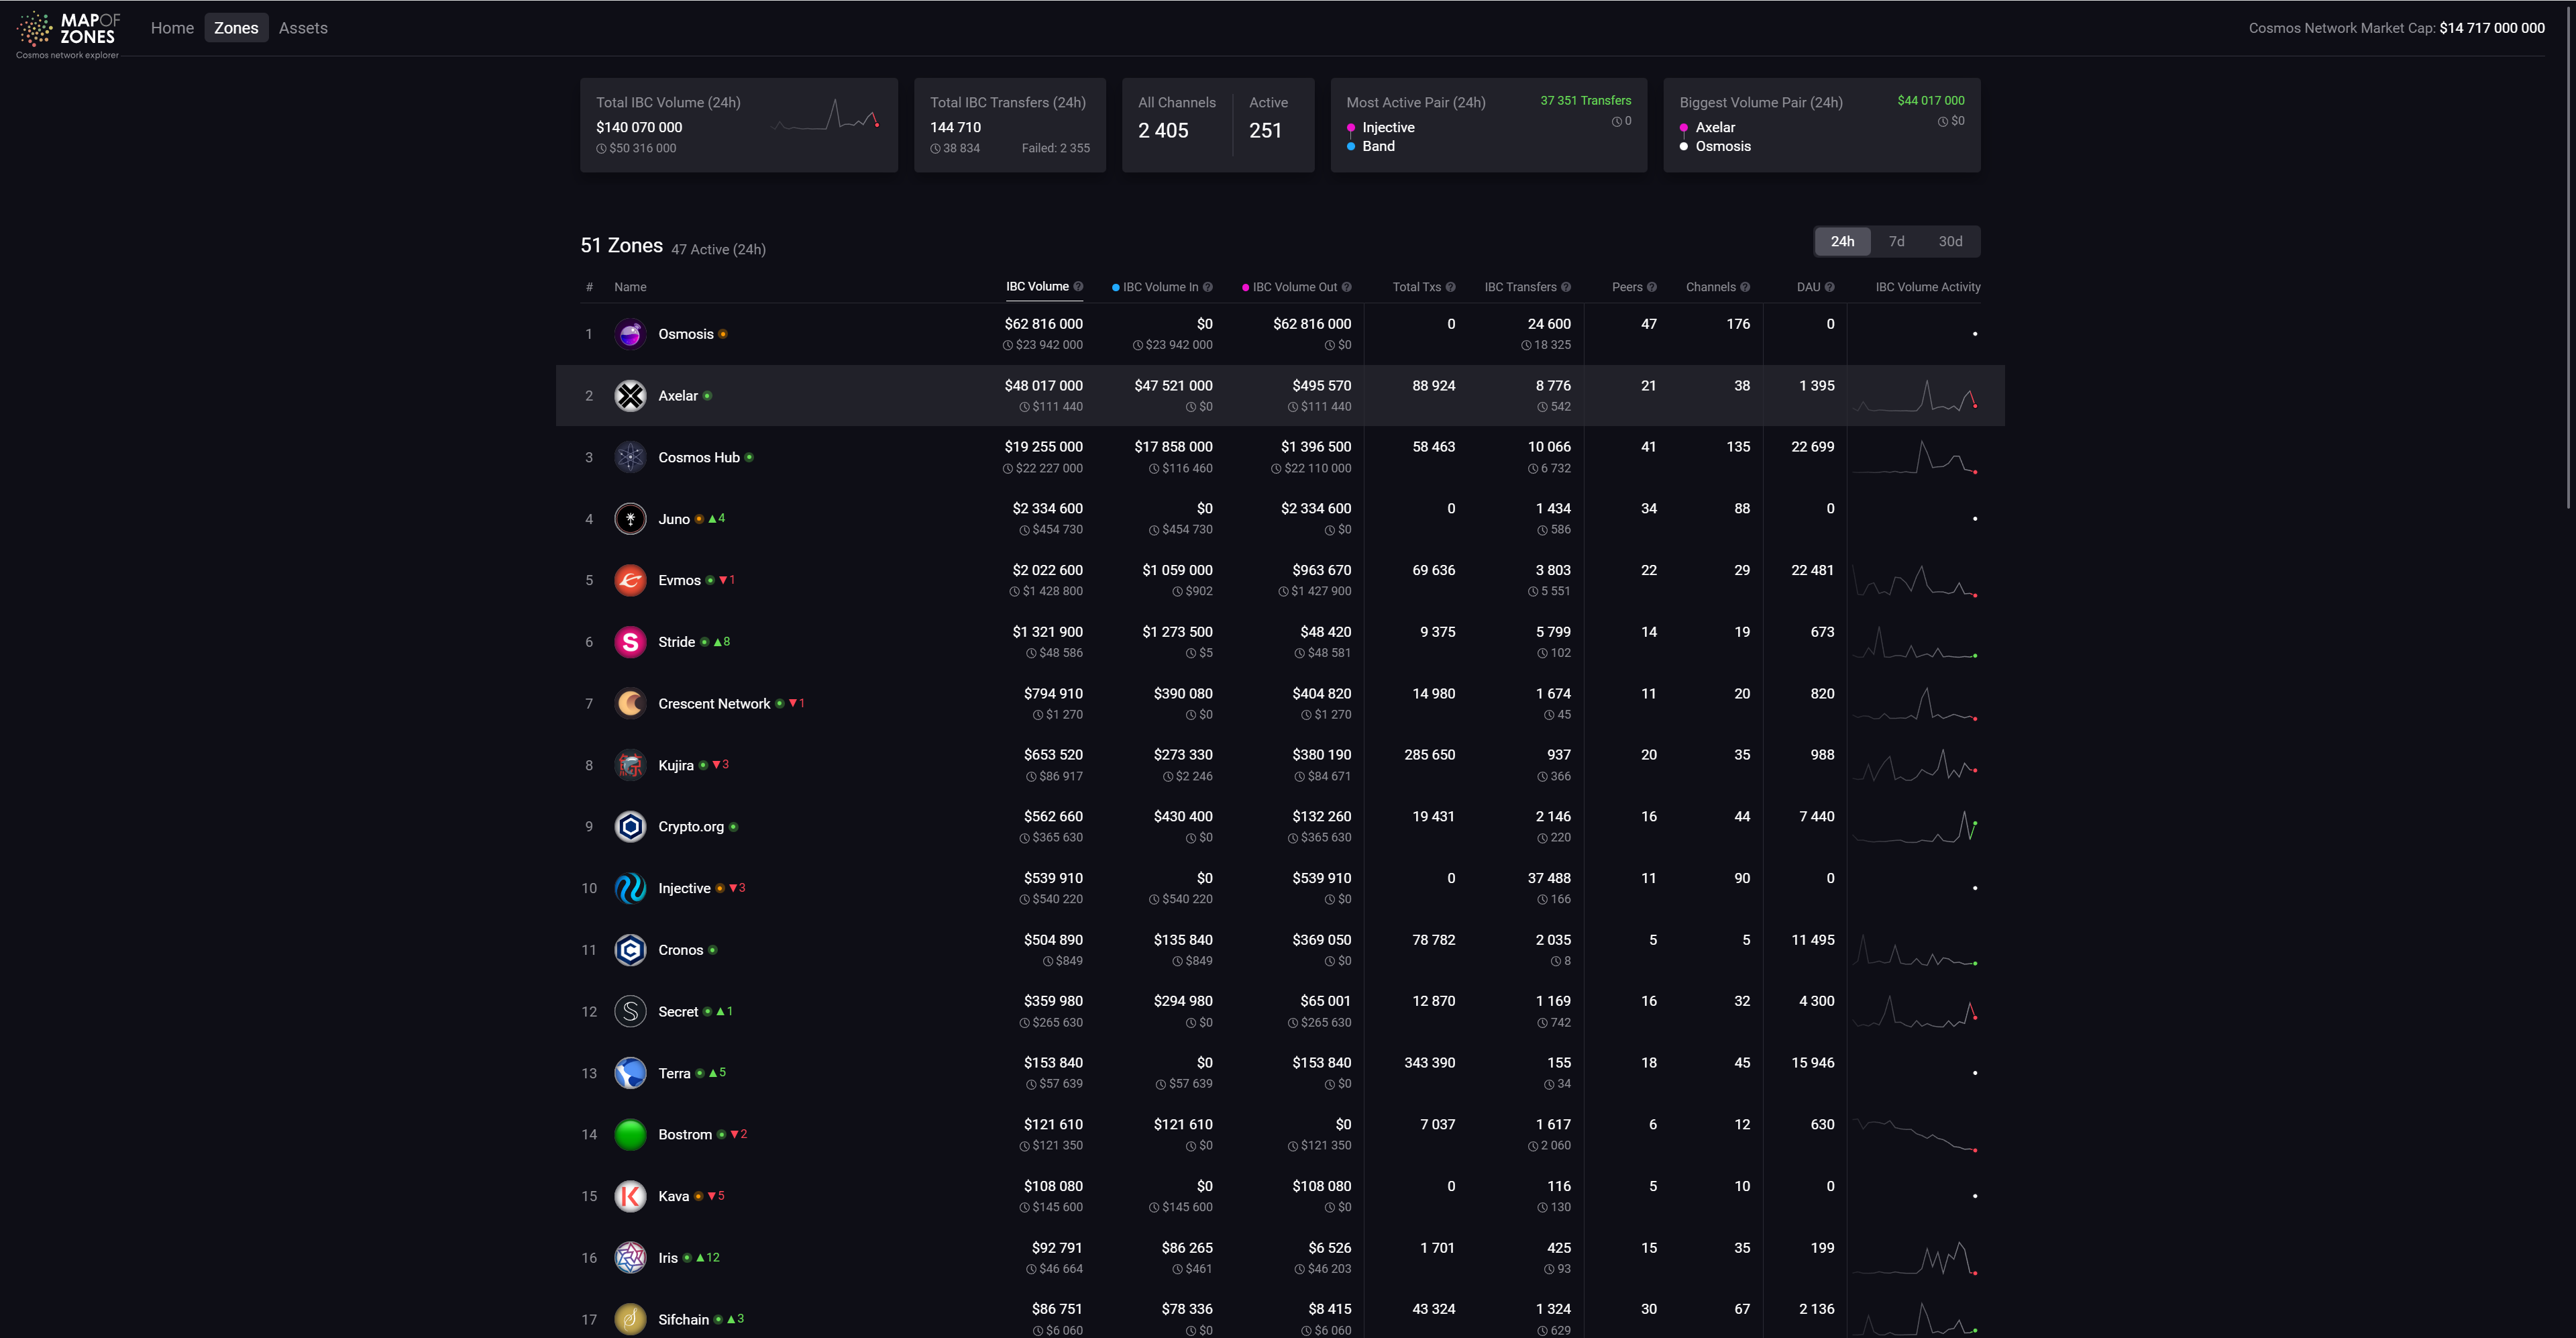This screenshot has height=1338, width=2576.
Task: Click the Axelar zone logo icon
Action: coord(630,396)
